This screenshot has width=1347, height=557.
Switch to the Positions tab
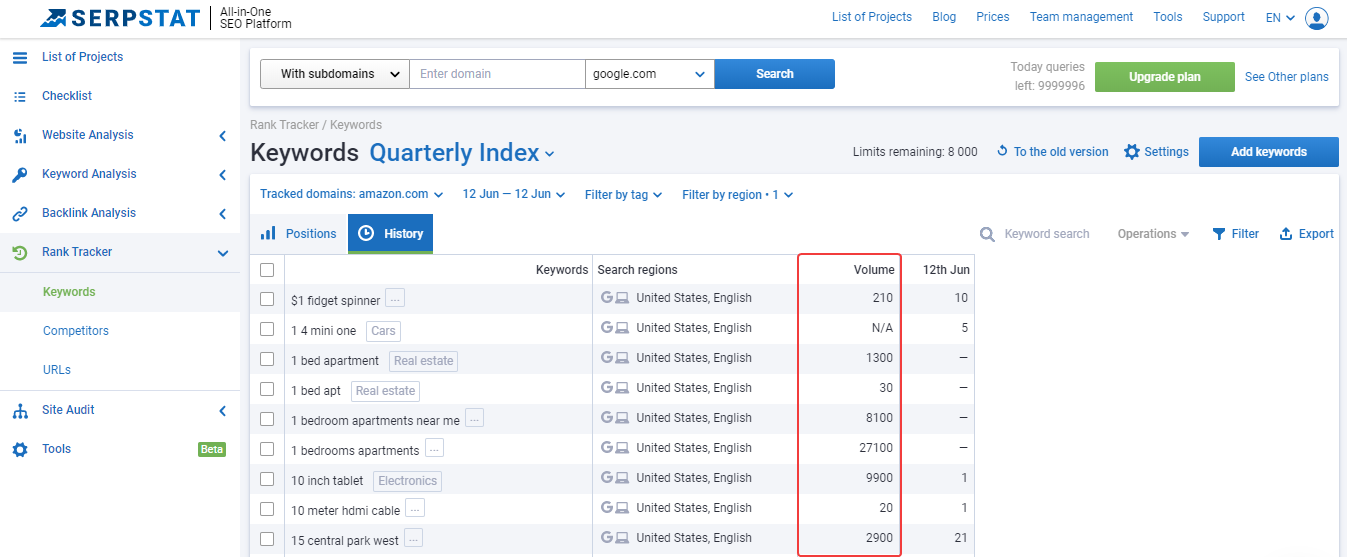coord(299,233)
